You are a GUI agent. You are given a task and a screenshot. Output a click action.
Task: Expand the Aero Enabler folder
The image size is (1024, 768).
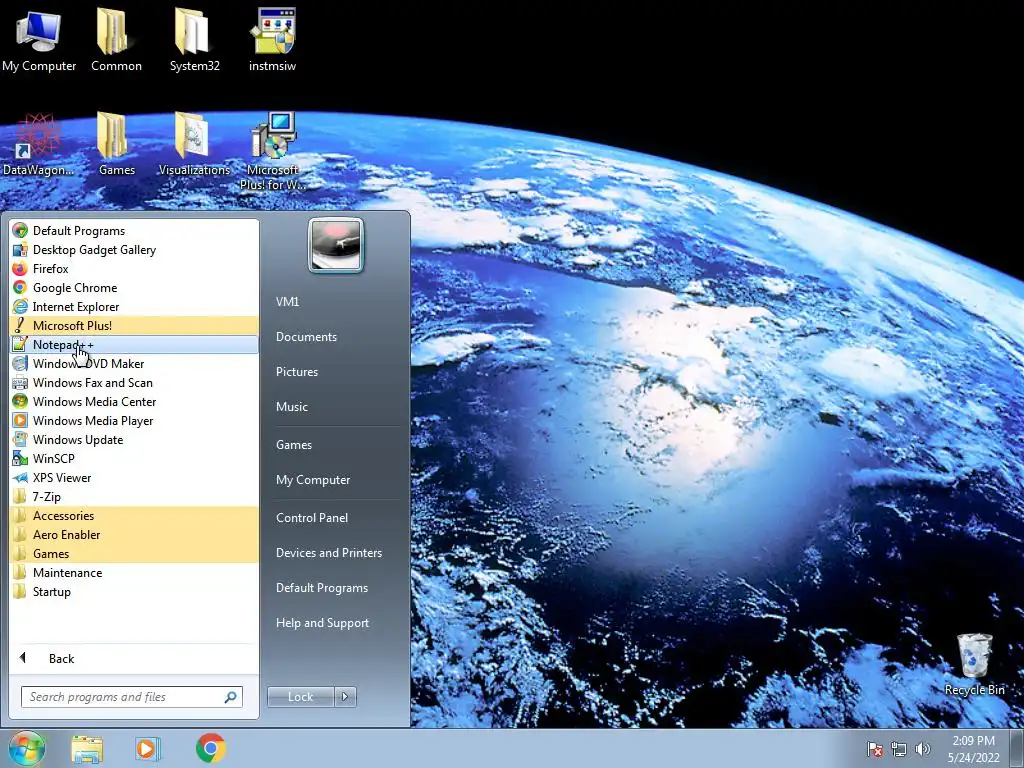[135, 534]
